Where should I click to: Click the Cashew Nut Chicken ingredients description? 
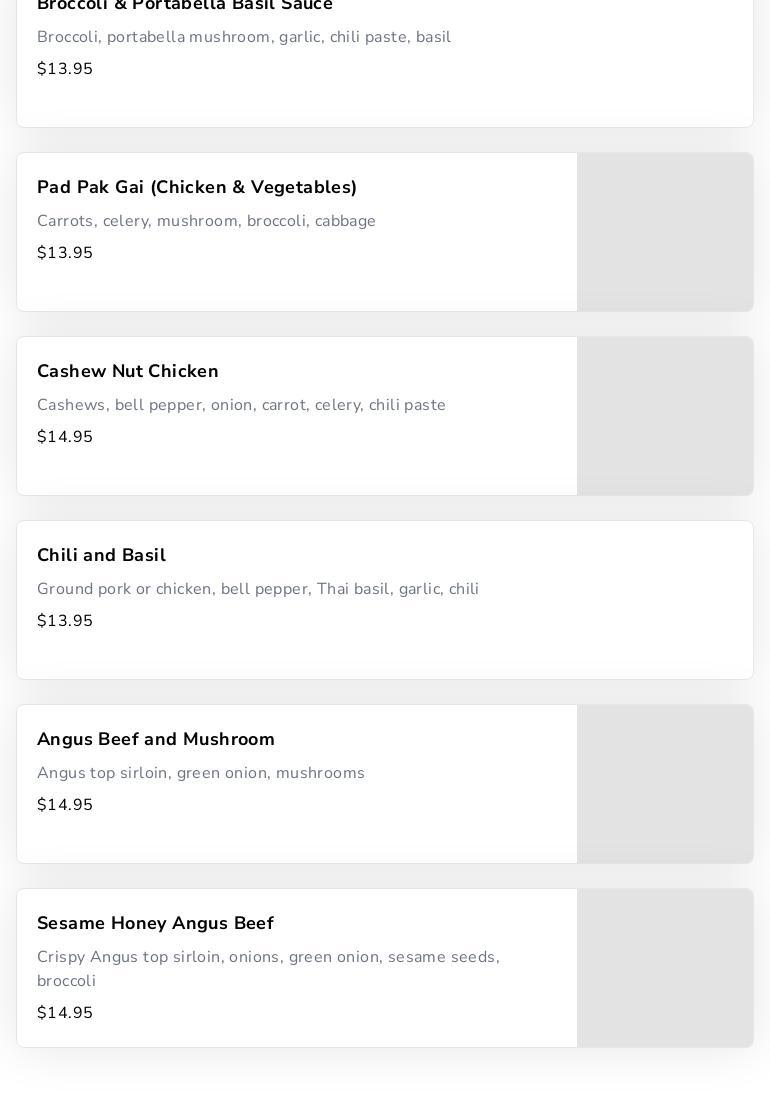pyautogui.click(x=242, y=406)
